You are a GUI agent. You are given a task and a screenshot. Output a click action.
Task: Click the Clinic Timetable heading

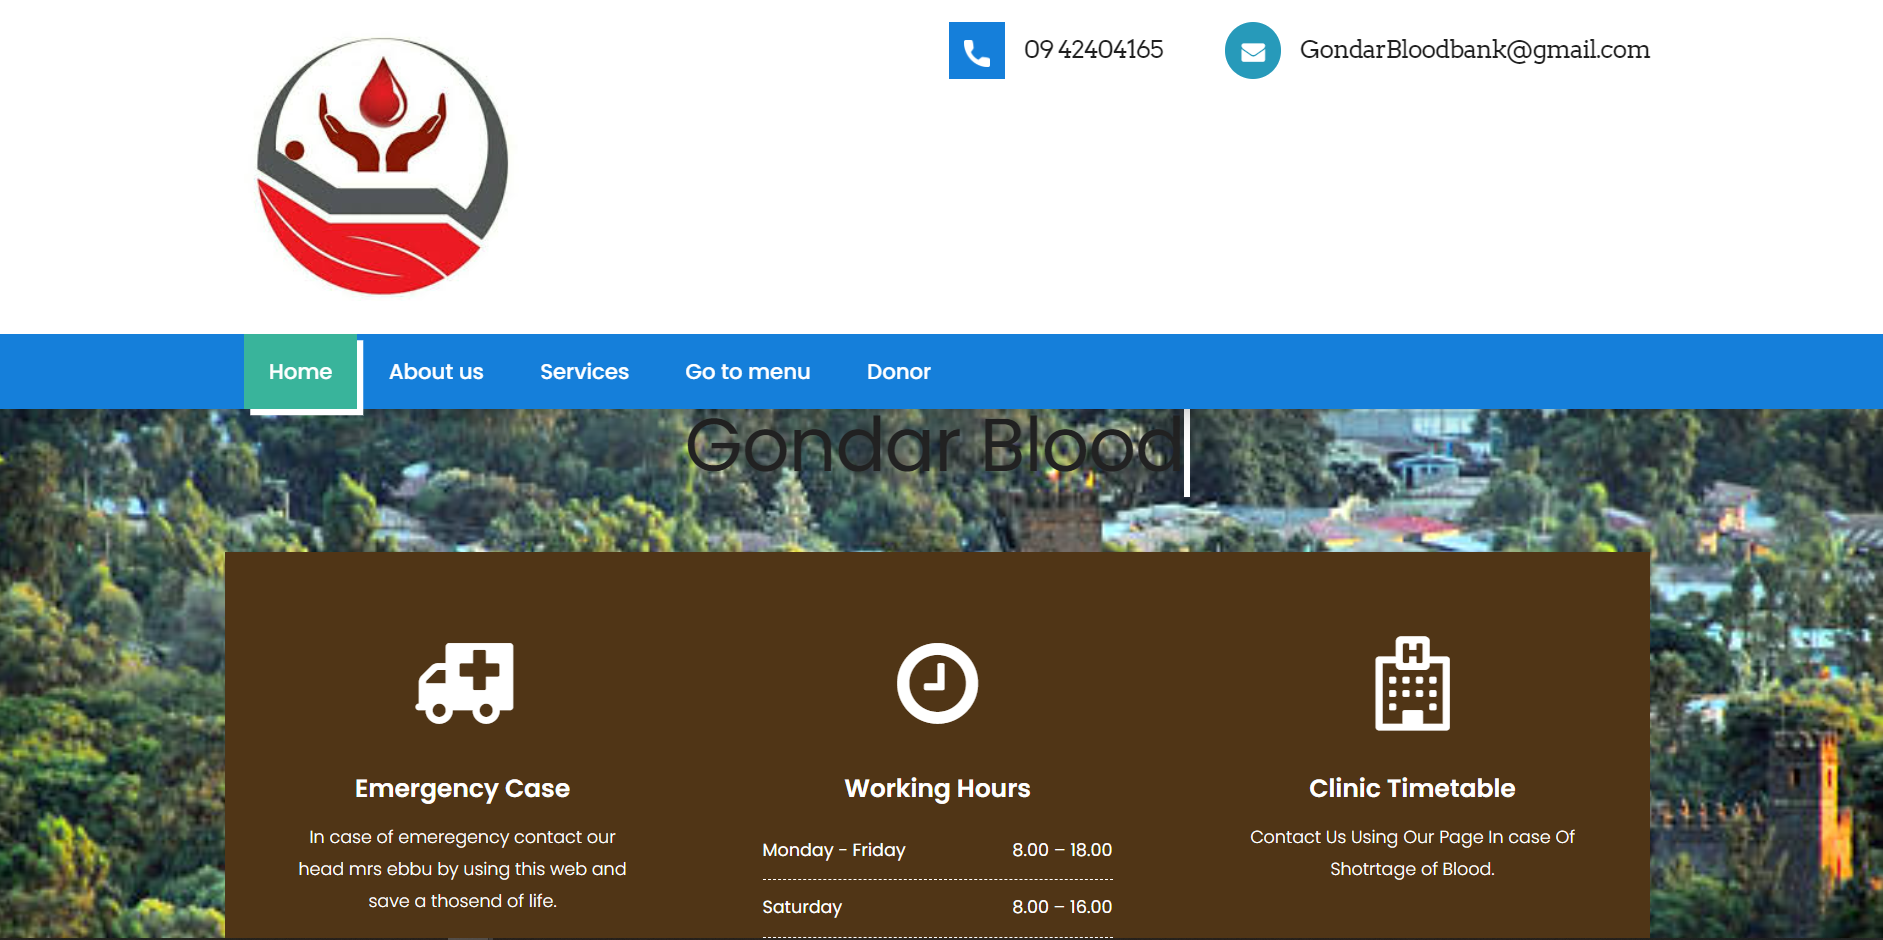pos(1412,788)
